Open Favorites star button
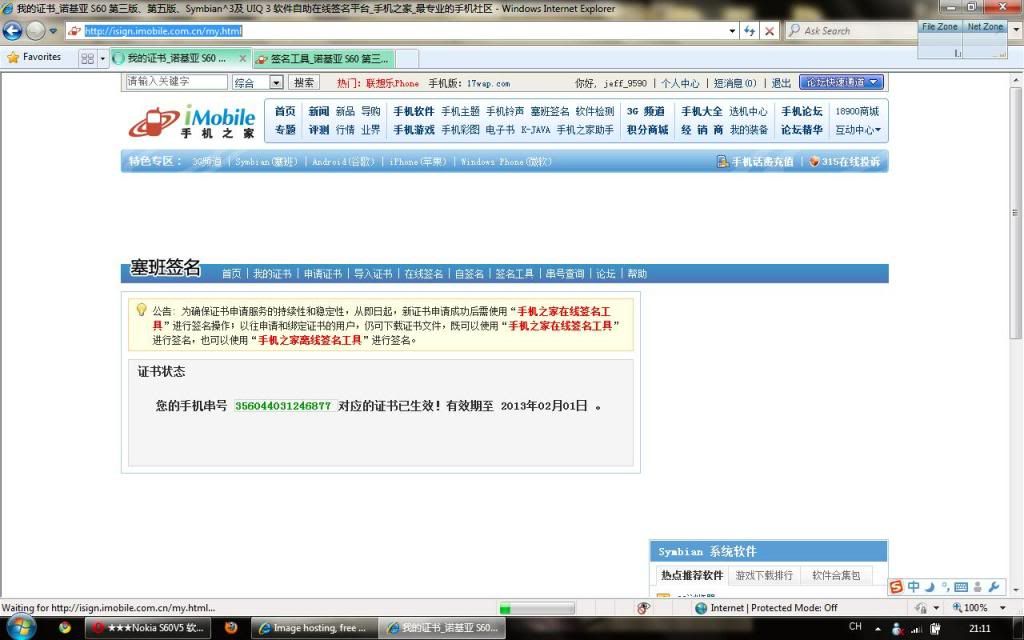This screenshot has width=1024, height=640. (34, 57)
